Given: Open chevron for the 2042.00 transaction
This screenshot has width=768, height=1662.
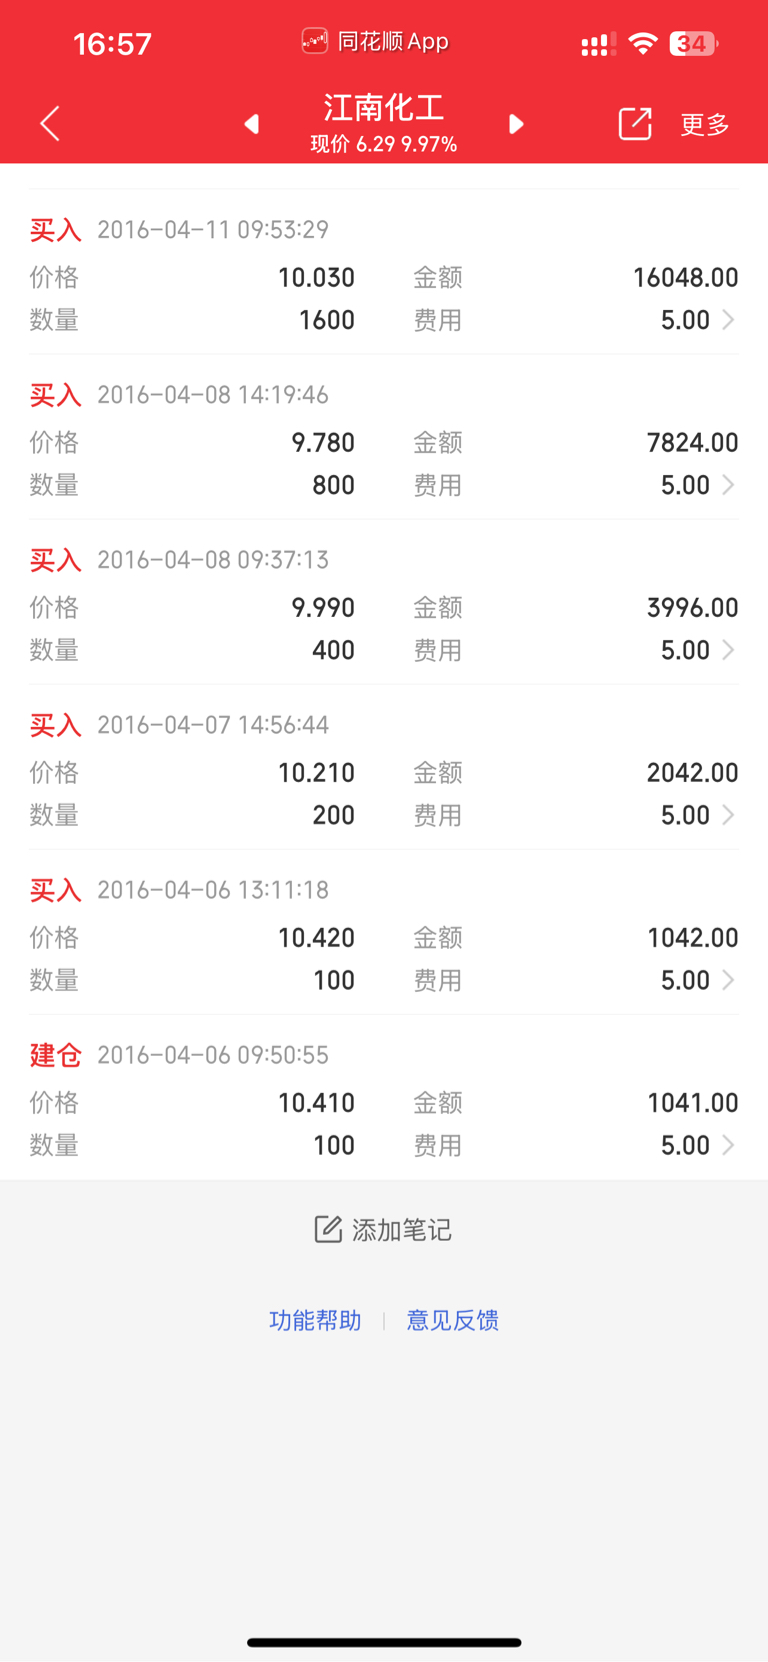Looking at the screenshot, I should tap(728, 815).
